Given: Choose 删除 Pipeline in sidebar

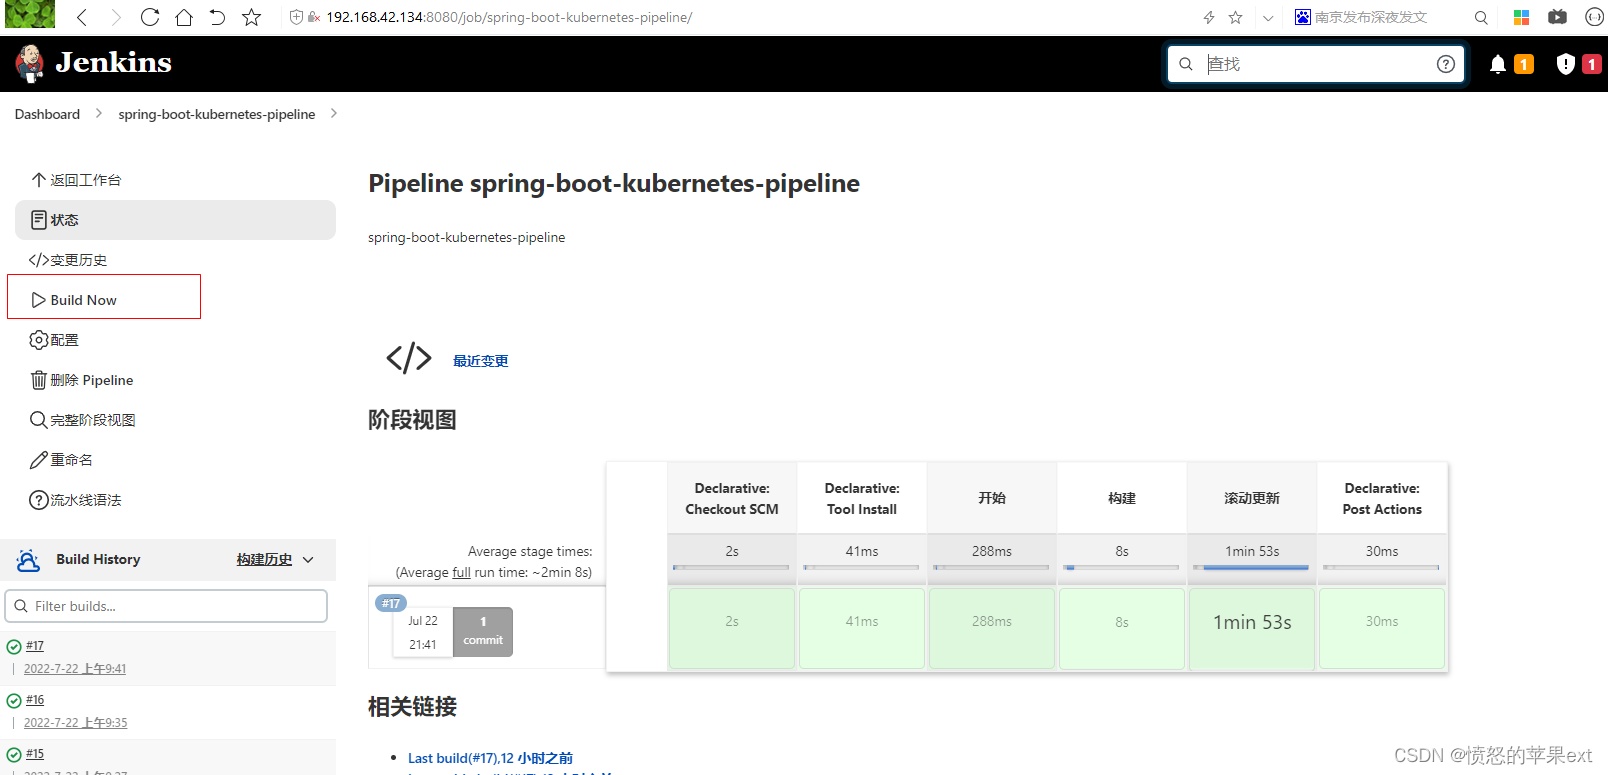Looking at the screenshot, I should [x=175, y=380].
